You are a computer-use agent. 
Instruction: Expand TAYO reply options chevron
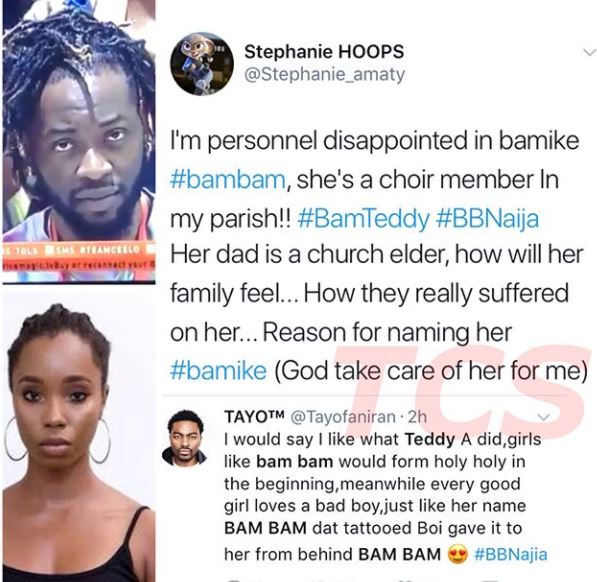[x=543, y=417]
